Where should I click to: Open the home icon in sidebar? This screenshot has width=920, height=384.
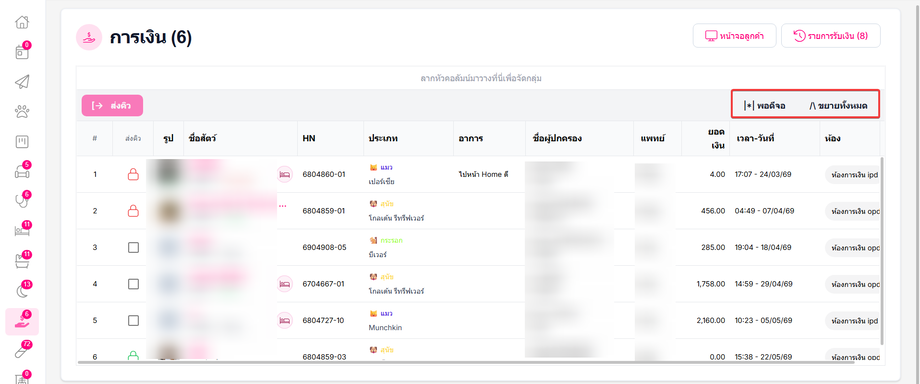(22, 22)
